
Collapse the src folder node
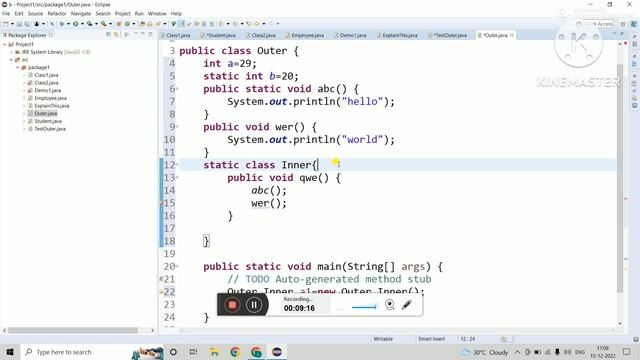point(12,60)
